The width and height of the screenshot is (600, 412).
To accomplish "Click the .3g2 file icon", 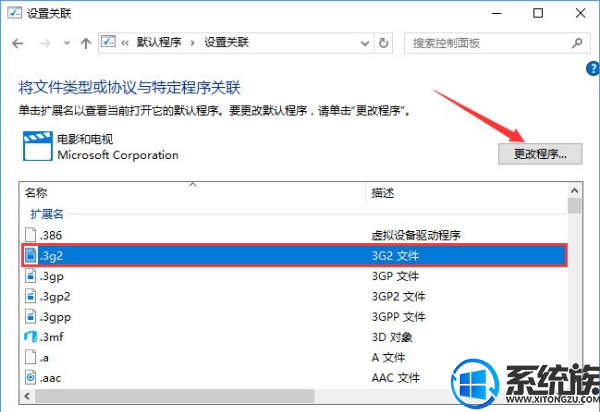I will (x=31, y=255).
